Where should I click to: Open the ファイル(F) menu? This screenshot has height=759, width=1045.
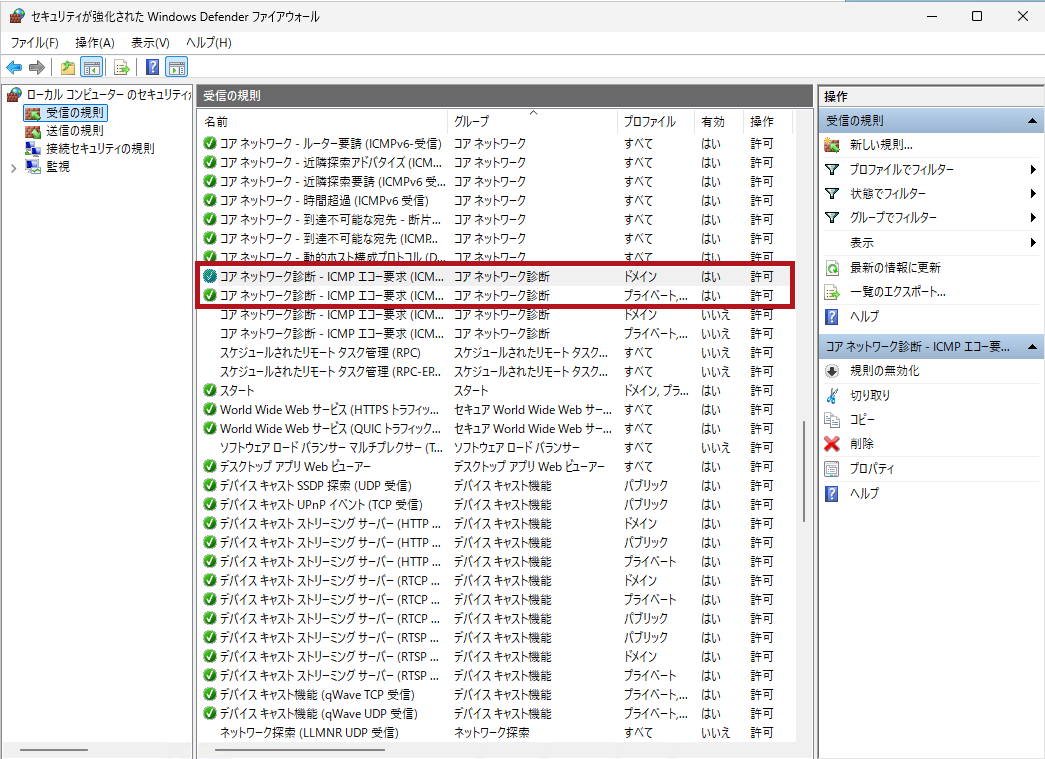35,43
